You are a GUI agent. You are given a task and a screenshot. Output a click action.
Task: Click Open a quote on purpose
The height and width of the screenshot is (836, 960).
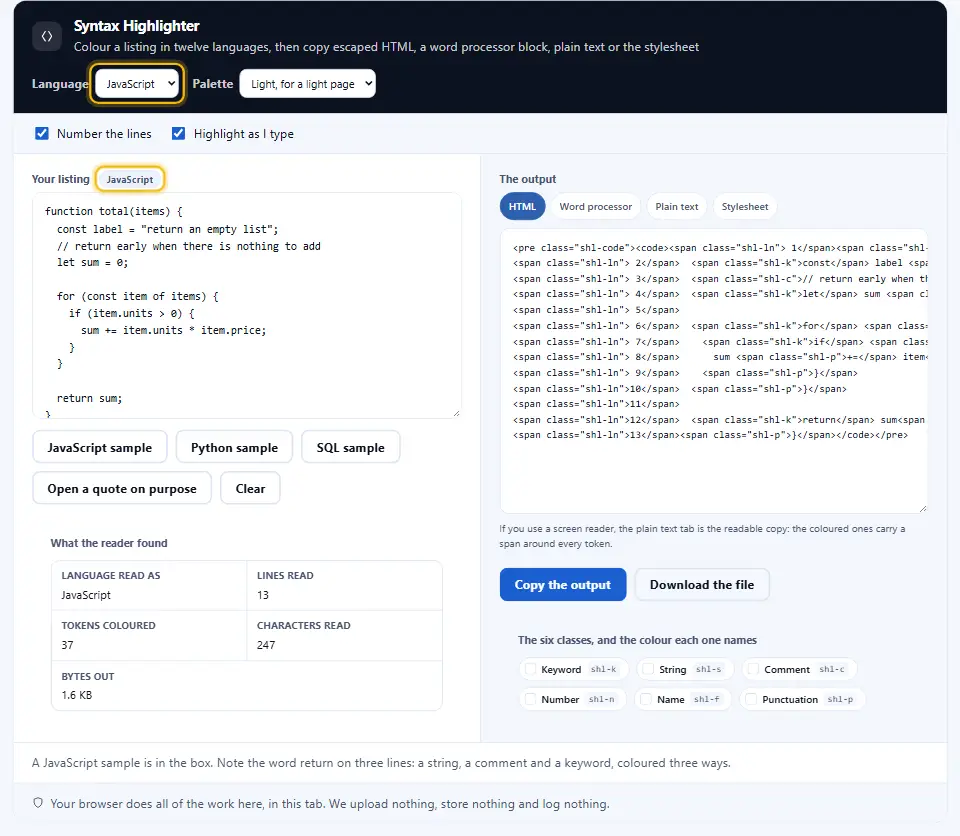pos(122,488)
